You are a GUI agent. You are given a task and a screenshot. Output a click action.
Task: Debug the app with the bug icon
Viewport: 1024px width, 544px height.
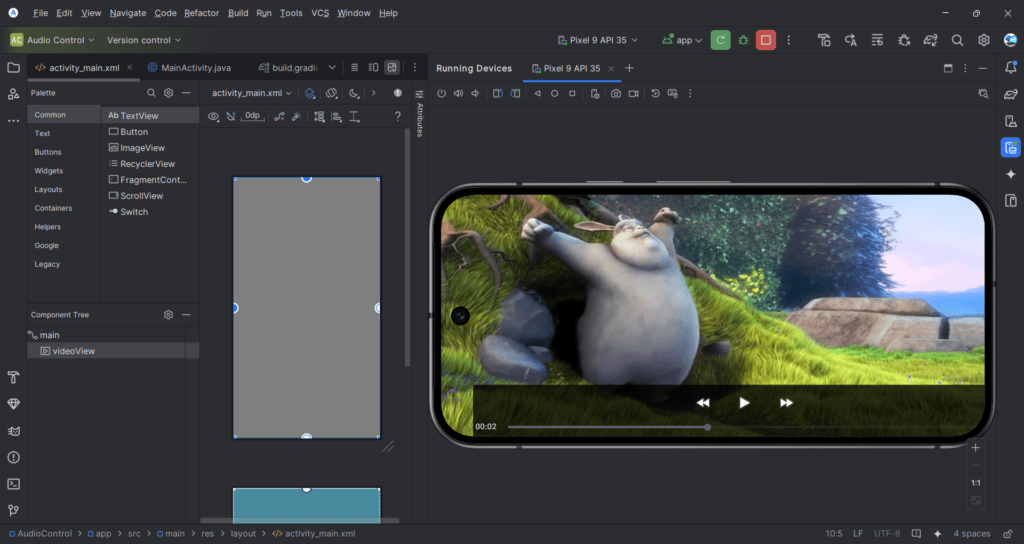click(743, 40)
